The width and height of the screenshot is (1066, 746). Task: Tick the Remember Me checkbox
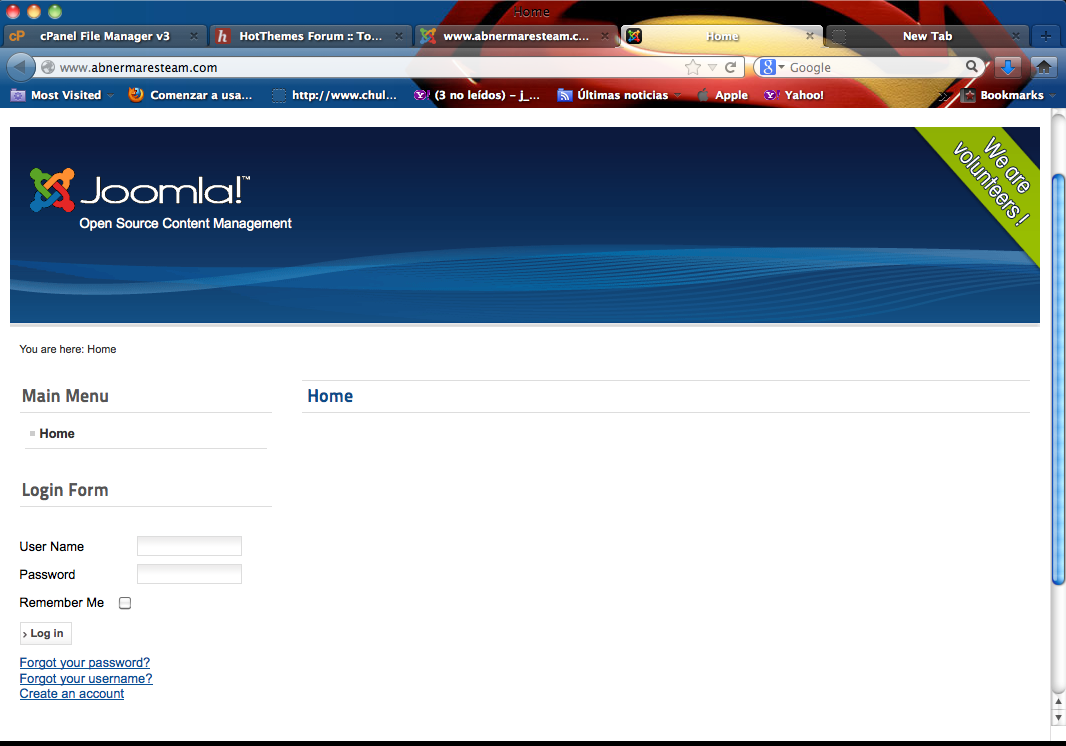(x=125, y=603)
